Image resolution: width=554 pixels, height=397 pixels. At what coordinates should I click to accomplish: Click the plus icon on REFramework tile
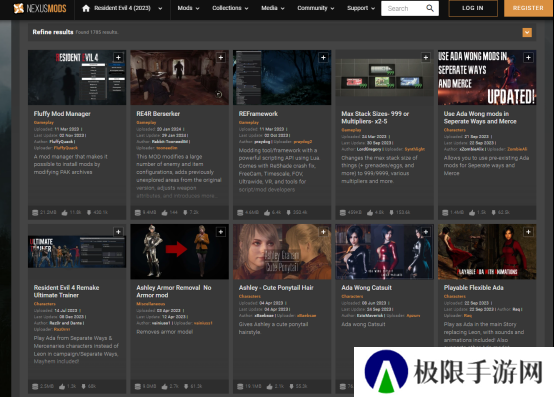(323, 58)
